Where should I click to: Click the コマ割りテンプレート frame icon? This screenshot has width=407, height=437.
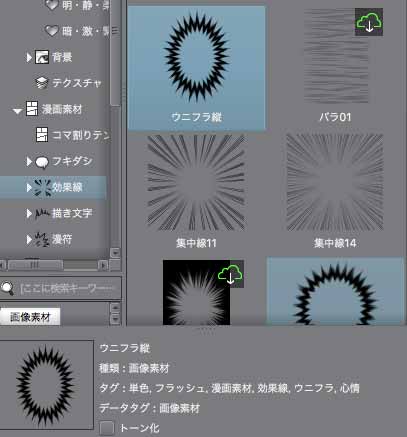click(x=42, y=135)
